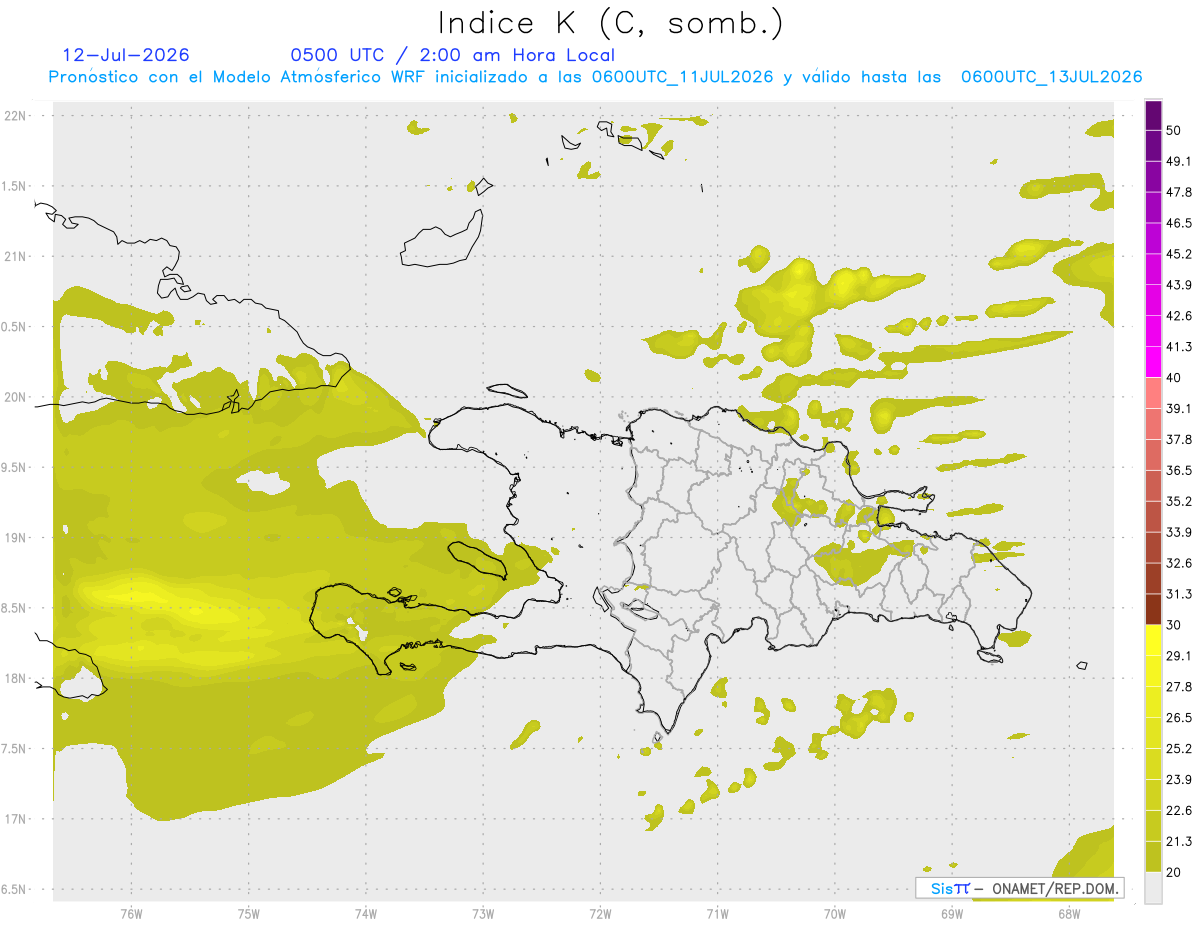Click the magenta colorbar segment between 40 and 41.3
This screenshot has width=1200, height=927.
[1154, 362]
